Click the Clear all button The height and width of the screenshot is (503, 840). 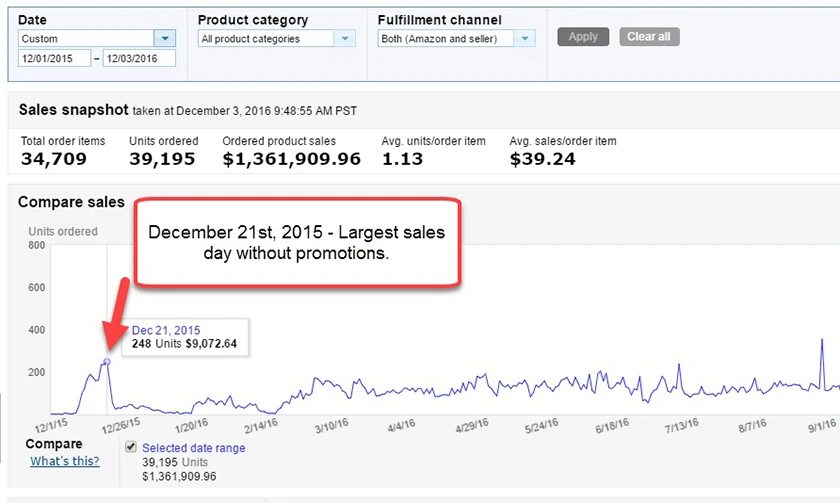coord(649,37)
